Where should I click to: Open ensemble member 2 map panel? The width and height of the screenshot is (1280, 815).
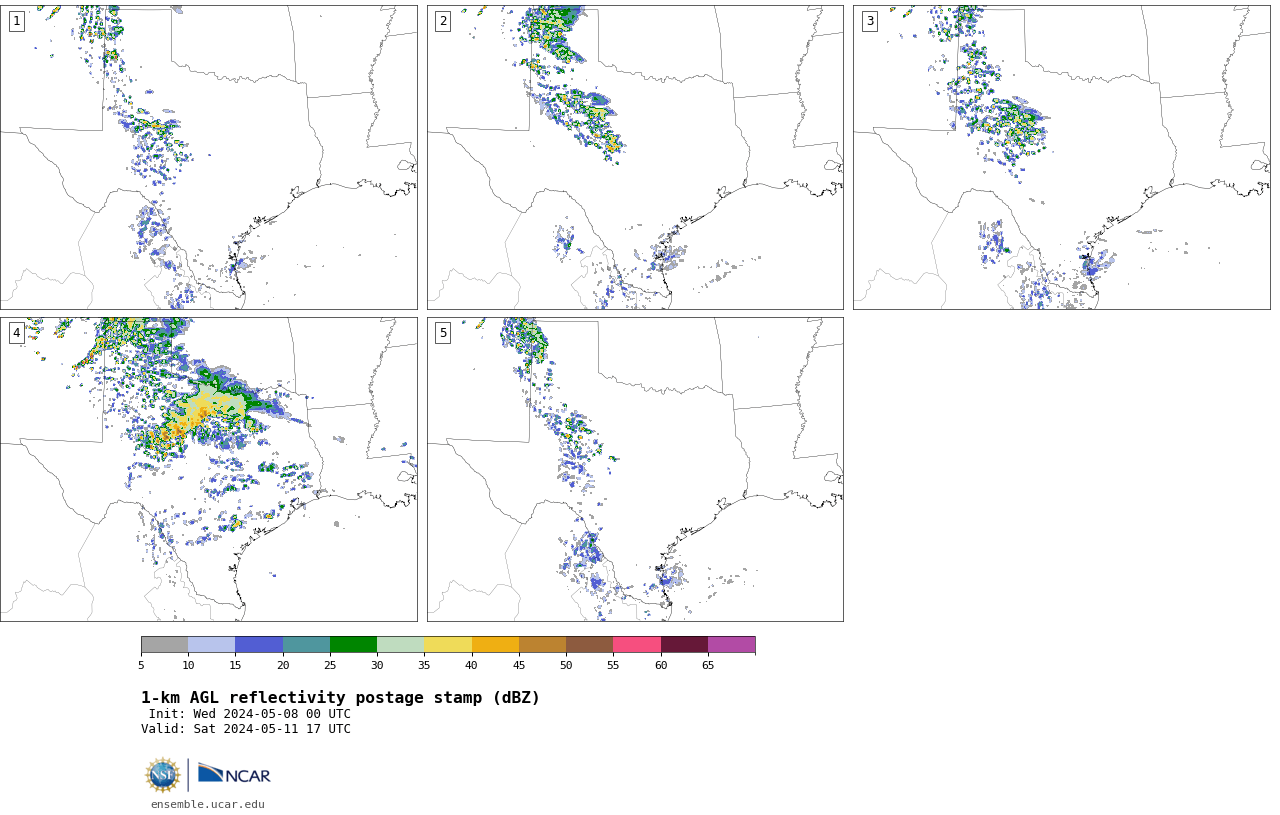(x=635, y=157)
